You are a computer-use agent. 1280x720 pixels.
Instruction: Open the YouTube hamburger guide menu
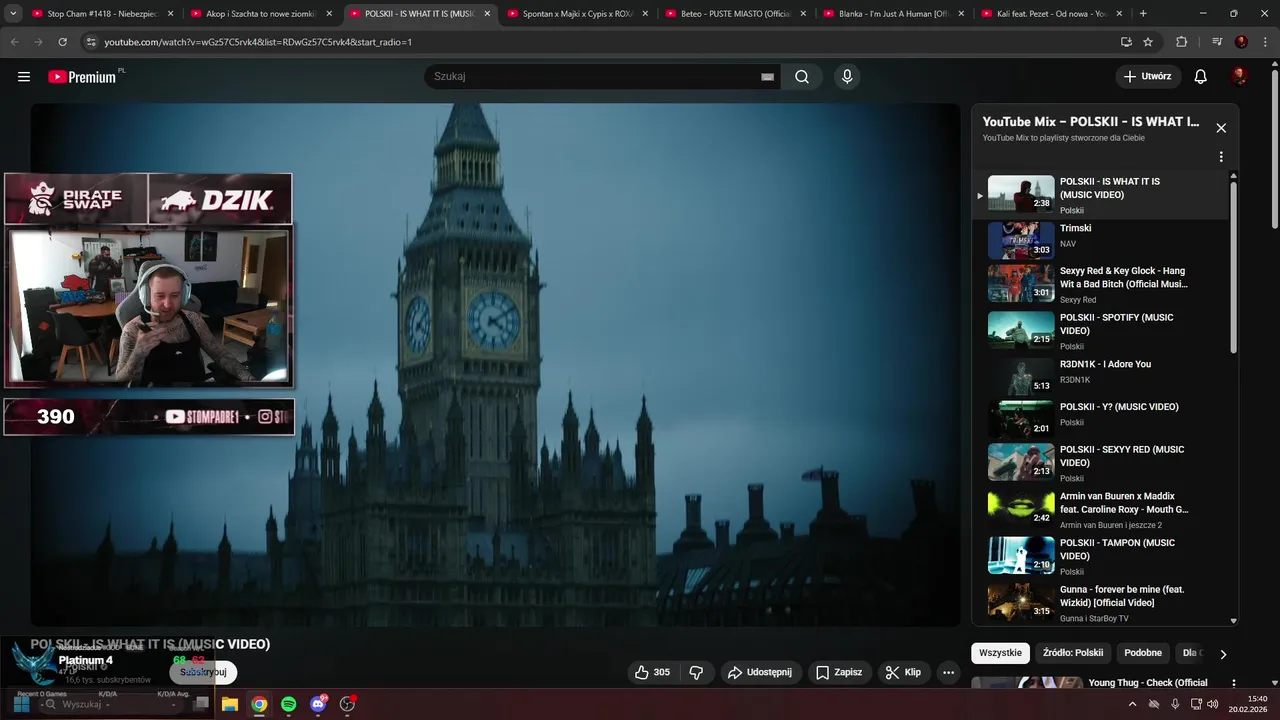click(x=24, y=76)
